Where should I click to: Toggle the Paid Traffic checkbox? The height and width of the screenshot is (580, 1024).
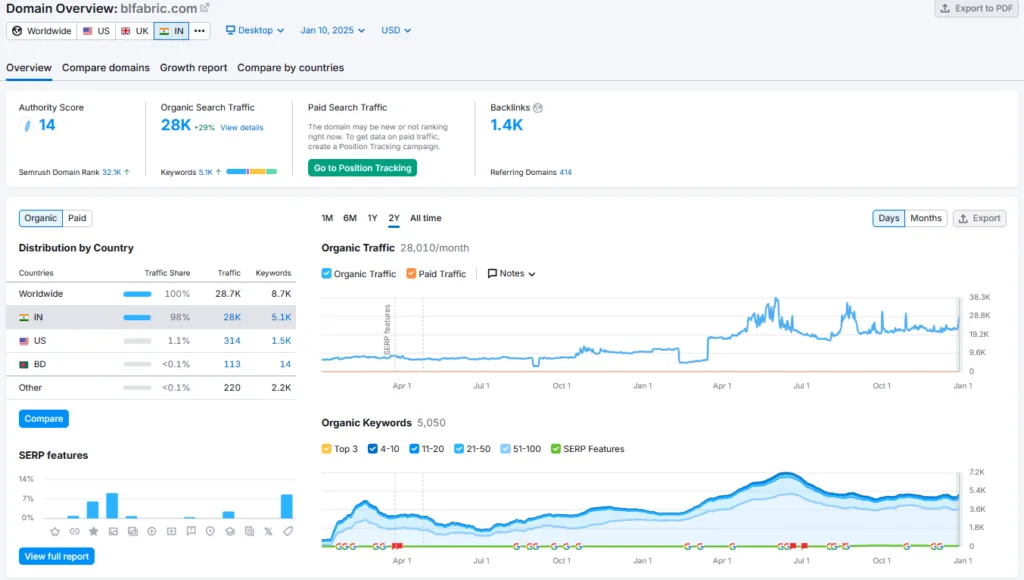point(411,274)
